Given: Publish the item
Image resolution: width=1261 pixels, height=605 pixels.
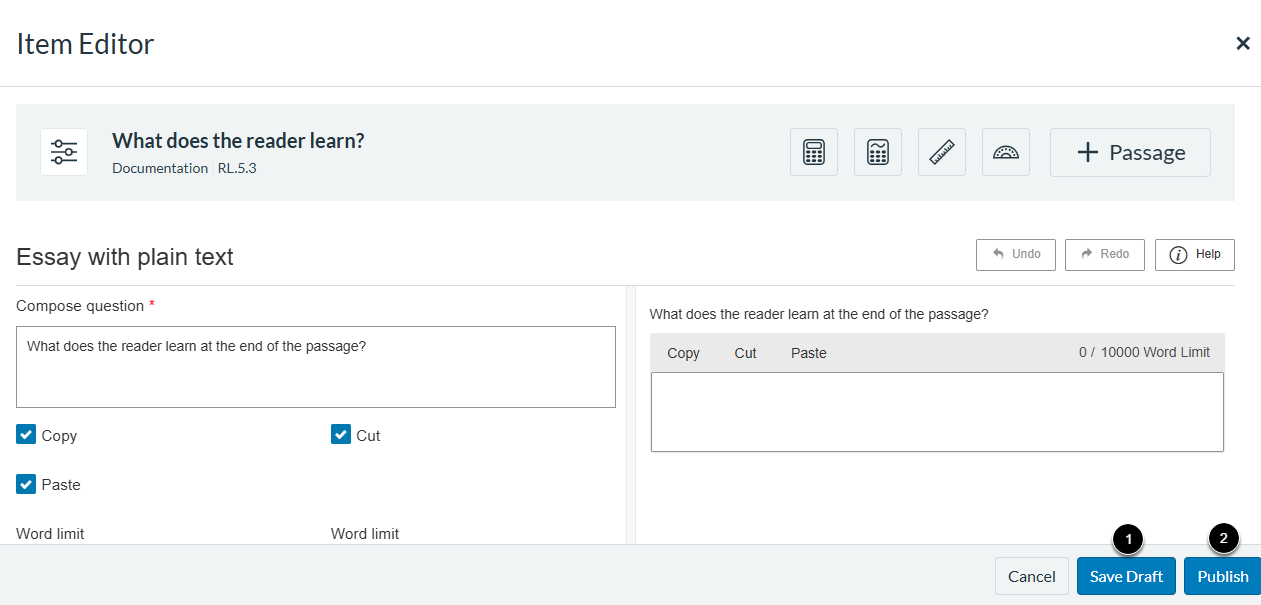Looking at the screenshot, I should tap(1222, 576).
